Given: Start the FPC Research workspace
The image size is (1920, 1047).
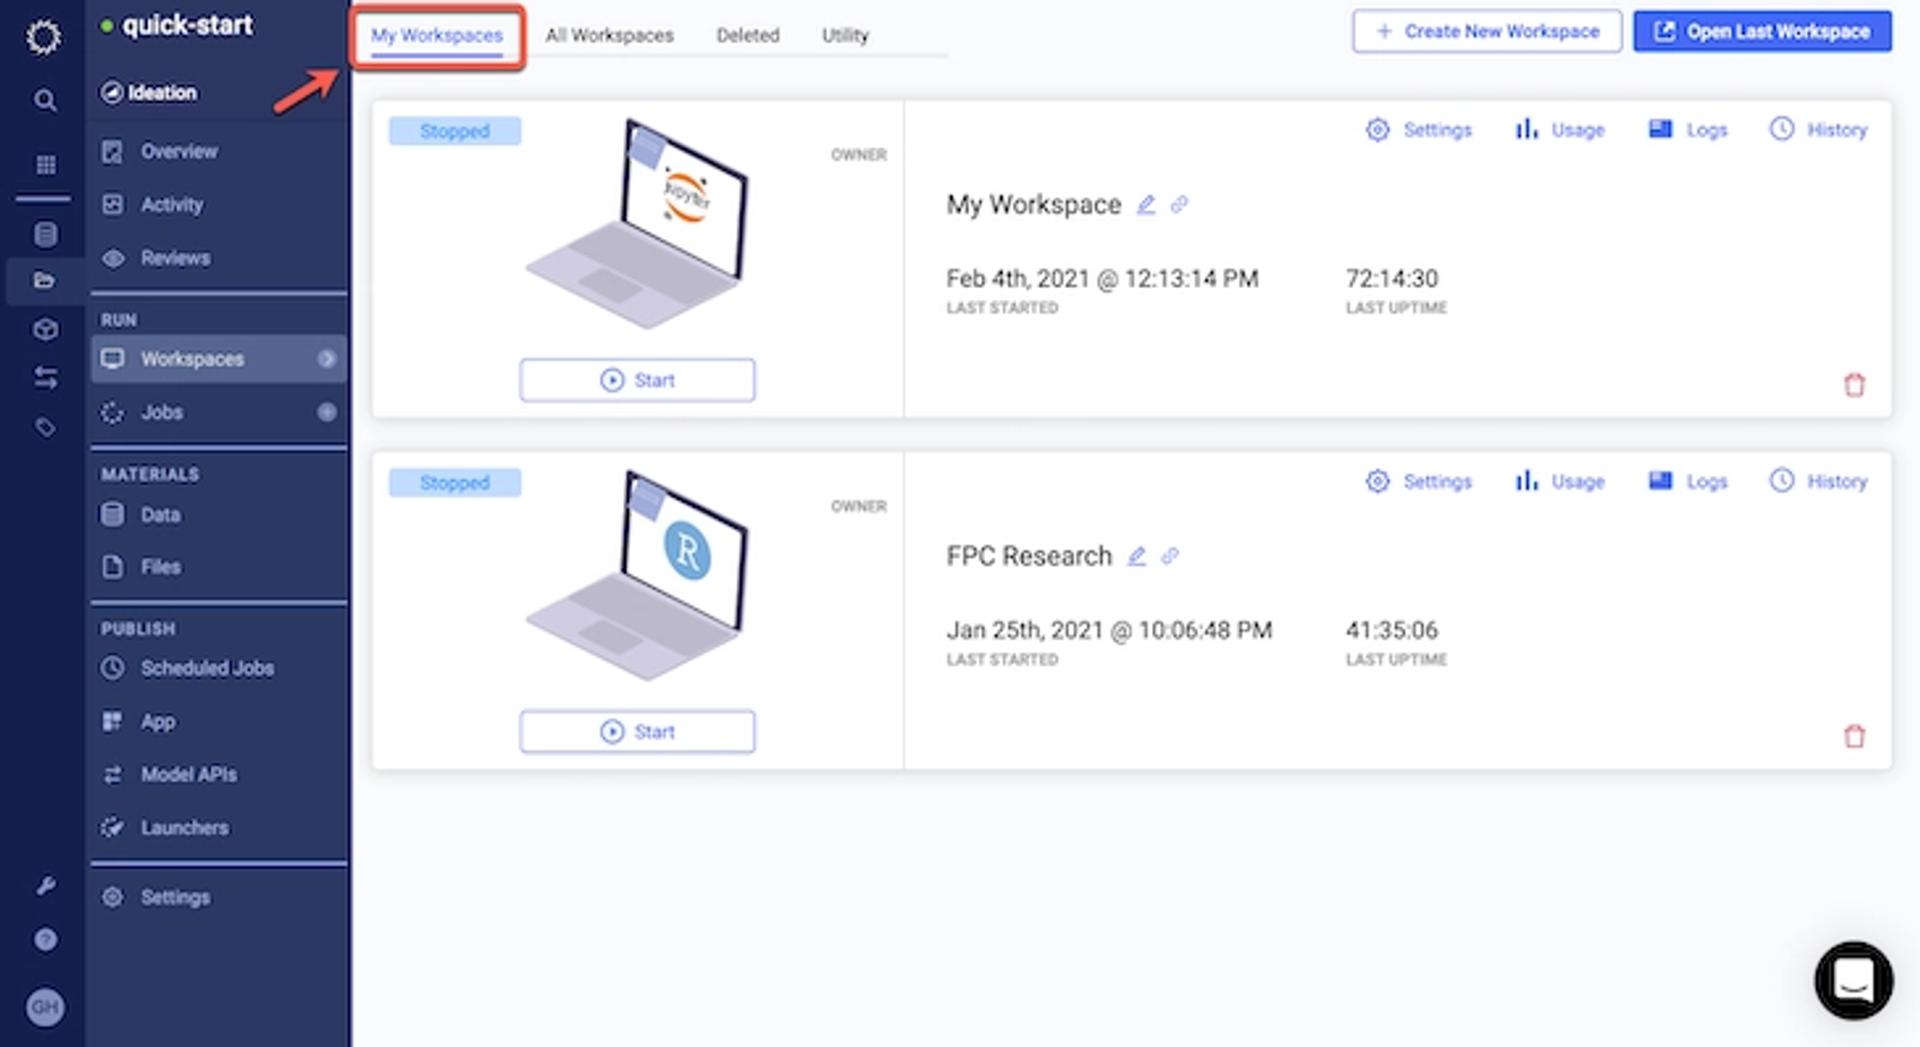Looking at the screenshot, I should click(637, 732).
